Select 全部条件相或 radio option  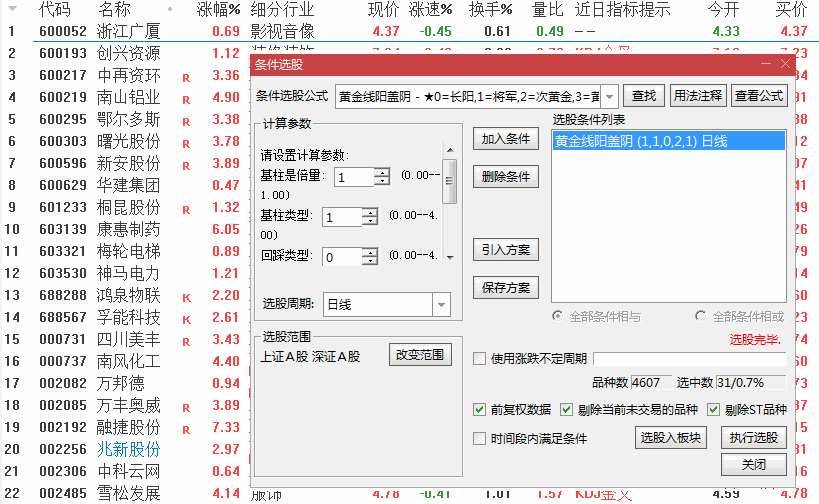(x=700, y=316)
